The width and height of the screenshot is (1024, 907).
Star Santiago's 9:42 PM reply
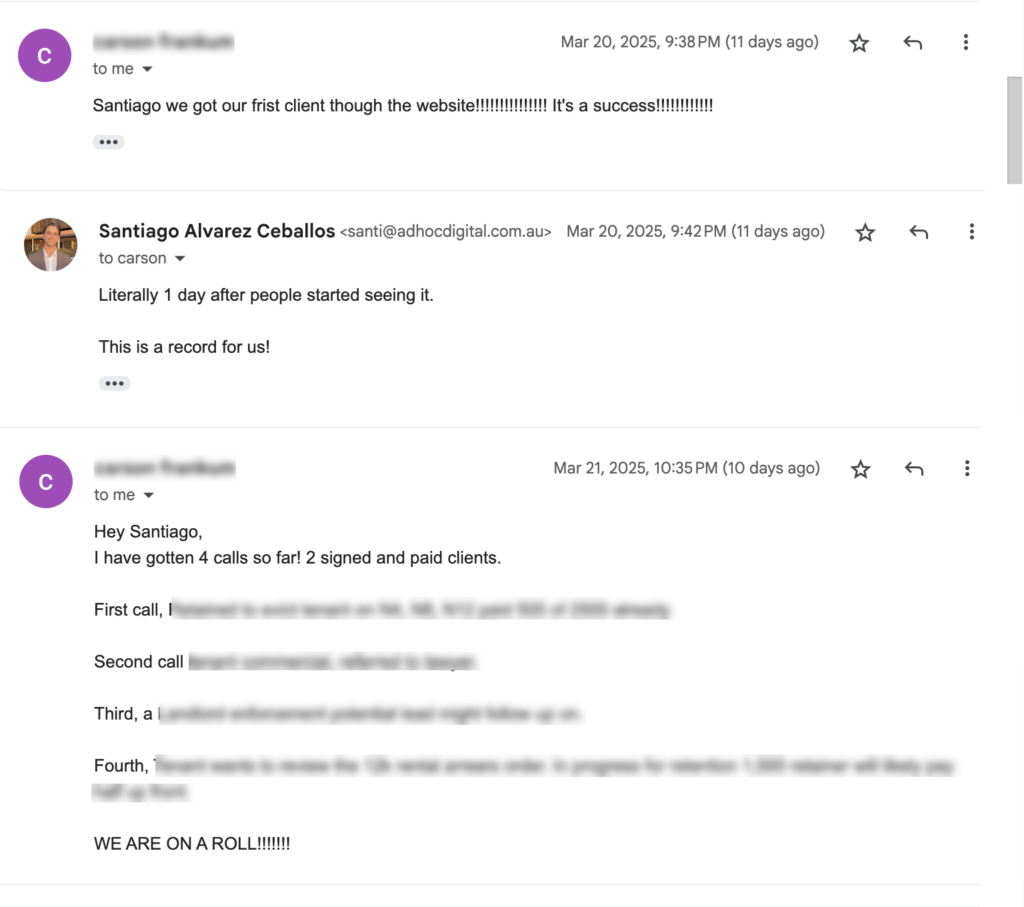865,232
